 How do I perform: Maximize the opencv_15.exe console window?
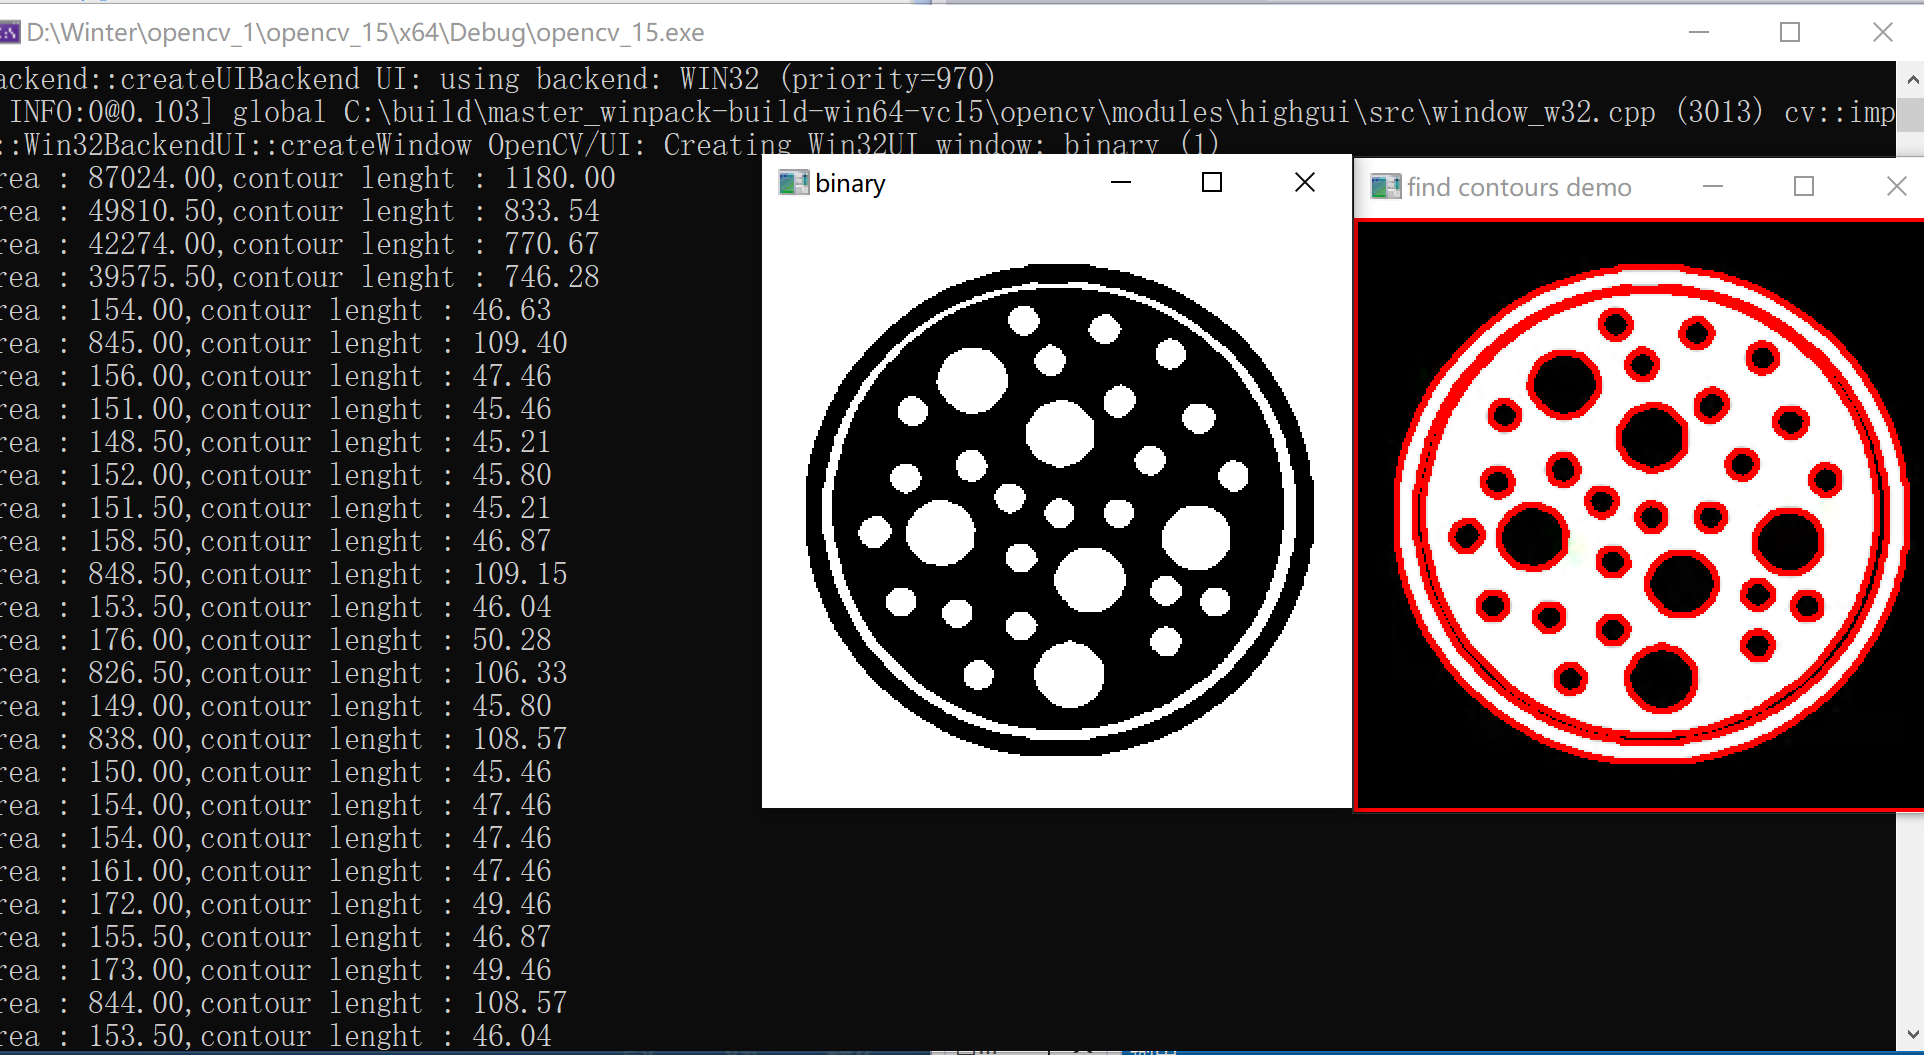coord(1788,32)
